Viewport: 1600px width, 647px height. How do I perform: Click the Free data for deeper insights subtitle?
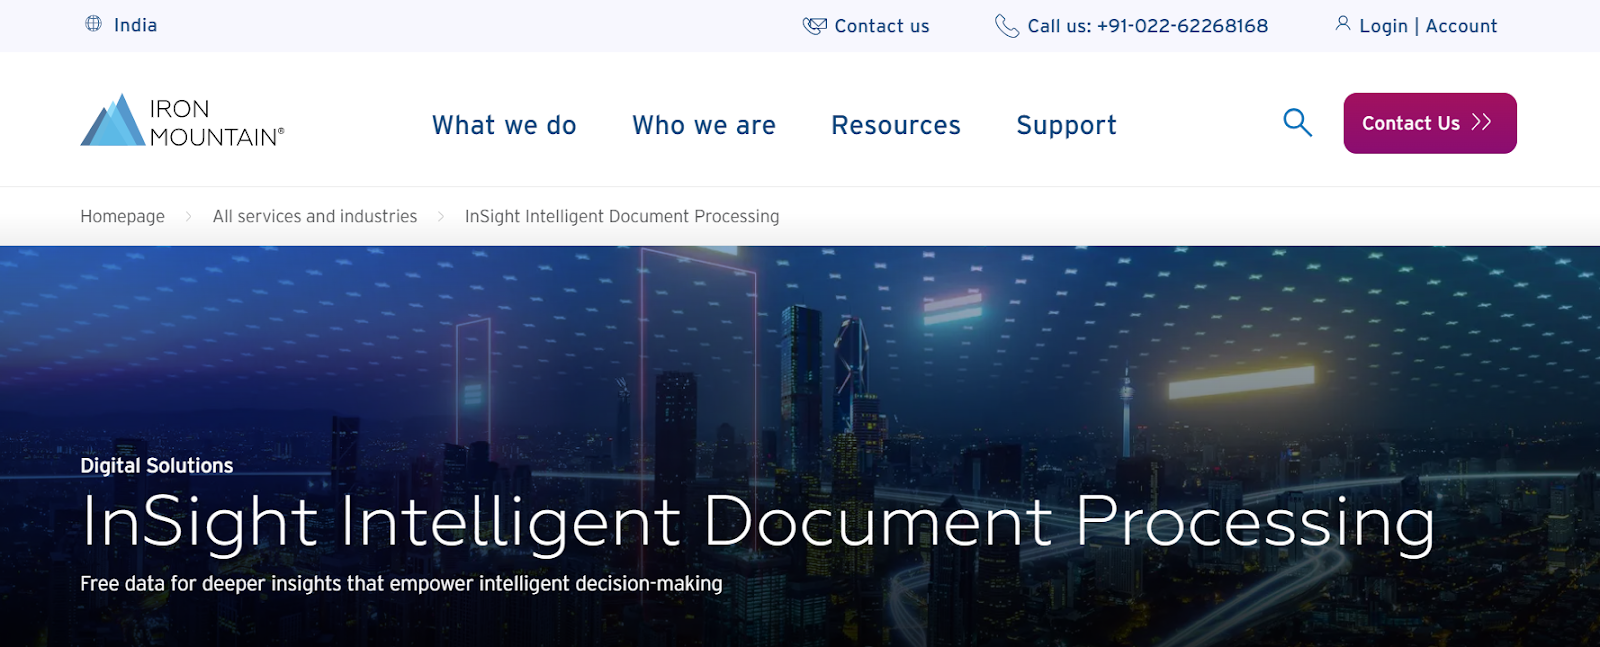[401, 583]
